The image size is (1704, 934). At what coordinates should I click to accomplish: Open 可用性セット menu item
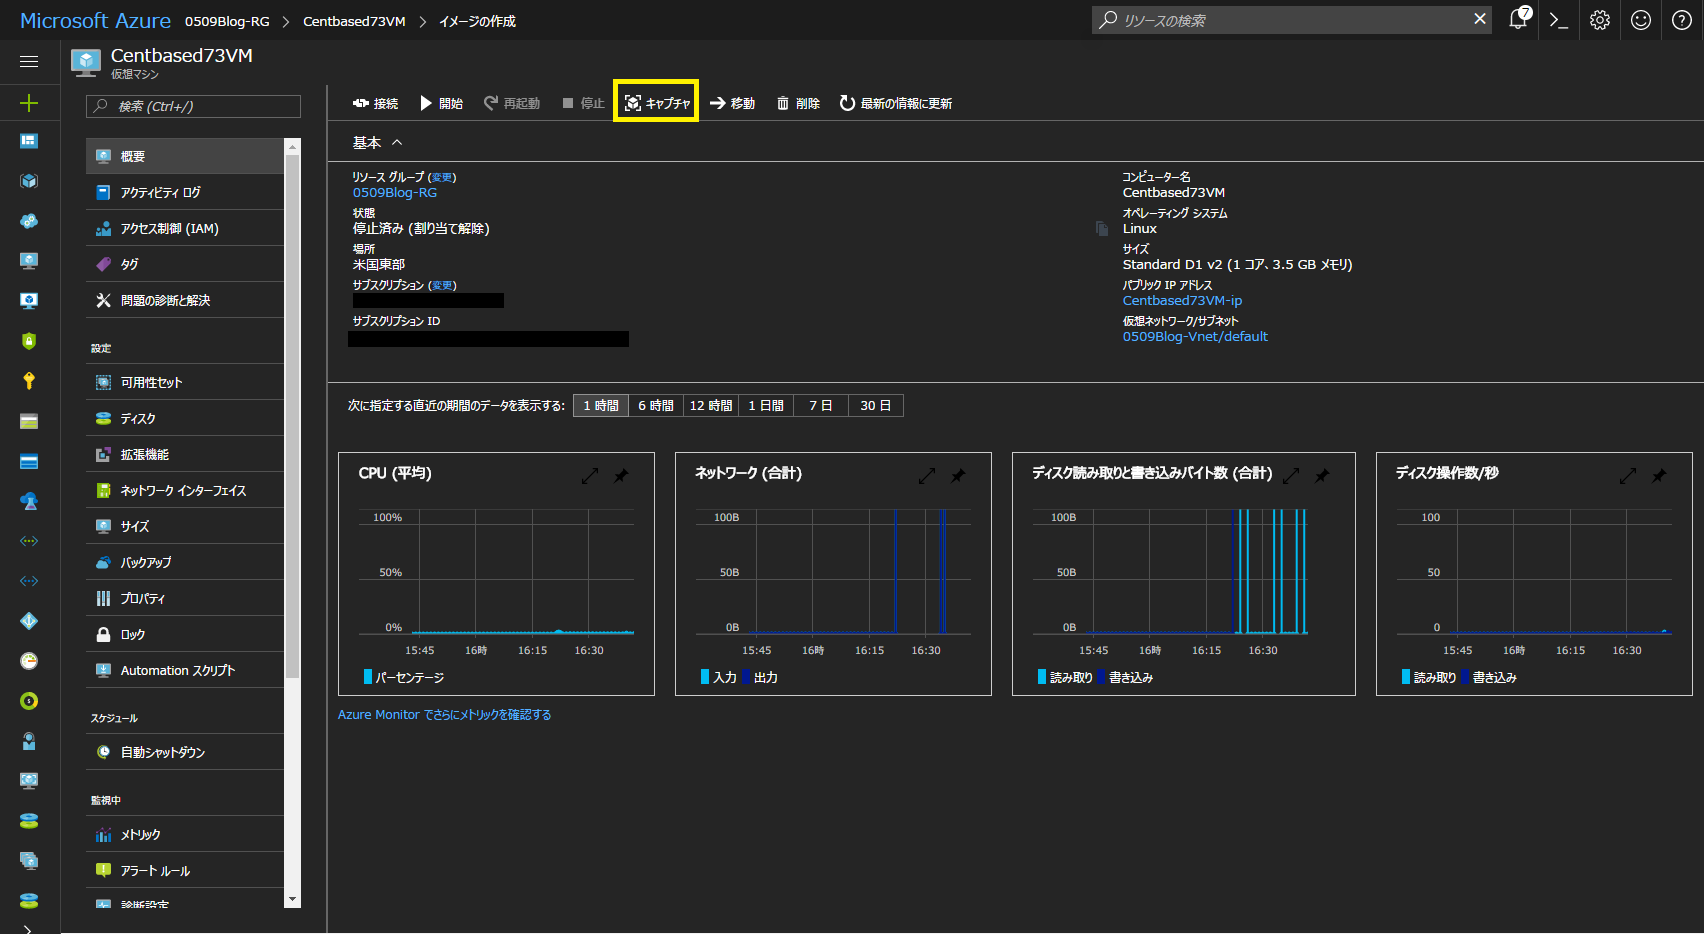coord(185,382)
